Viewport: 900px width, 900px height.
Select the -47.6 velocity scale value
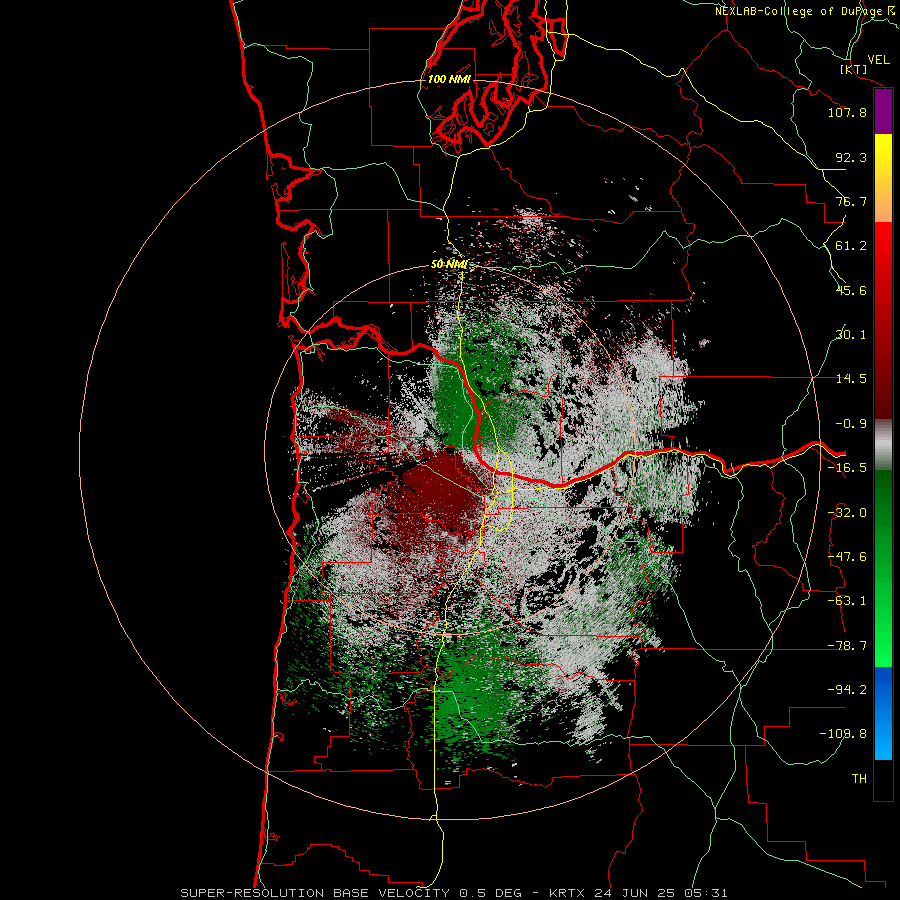[847, 557]
